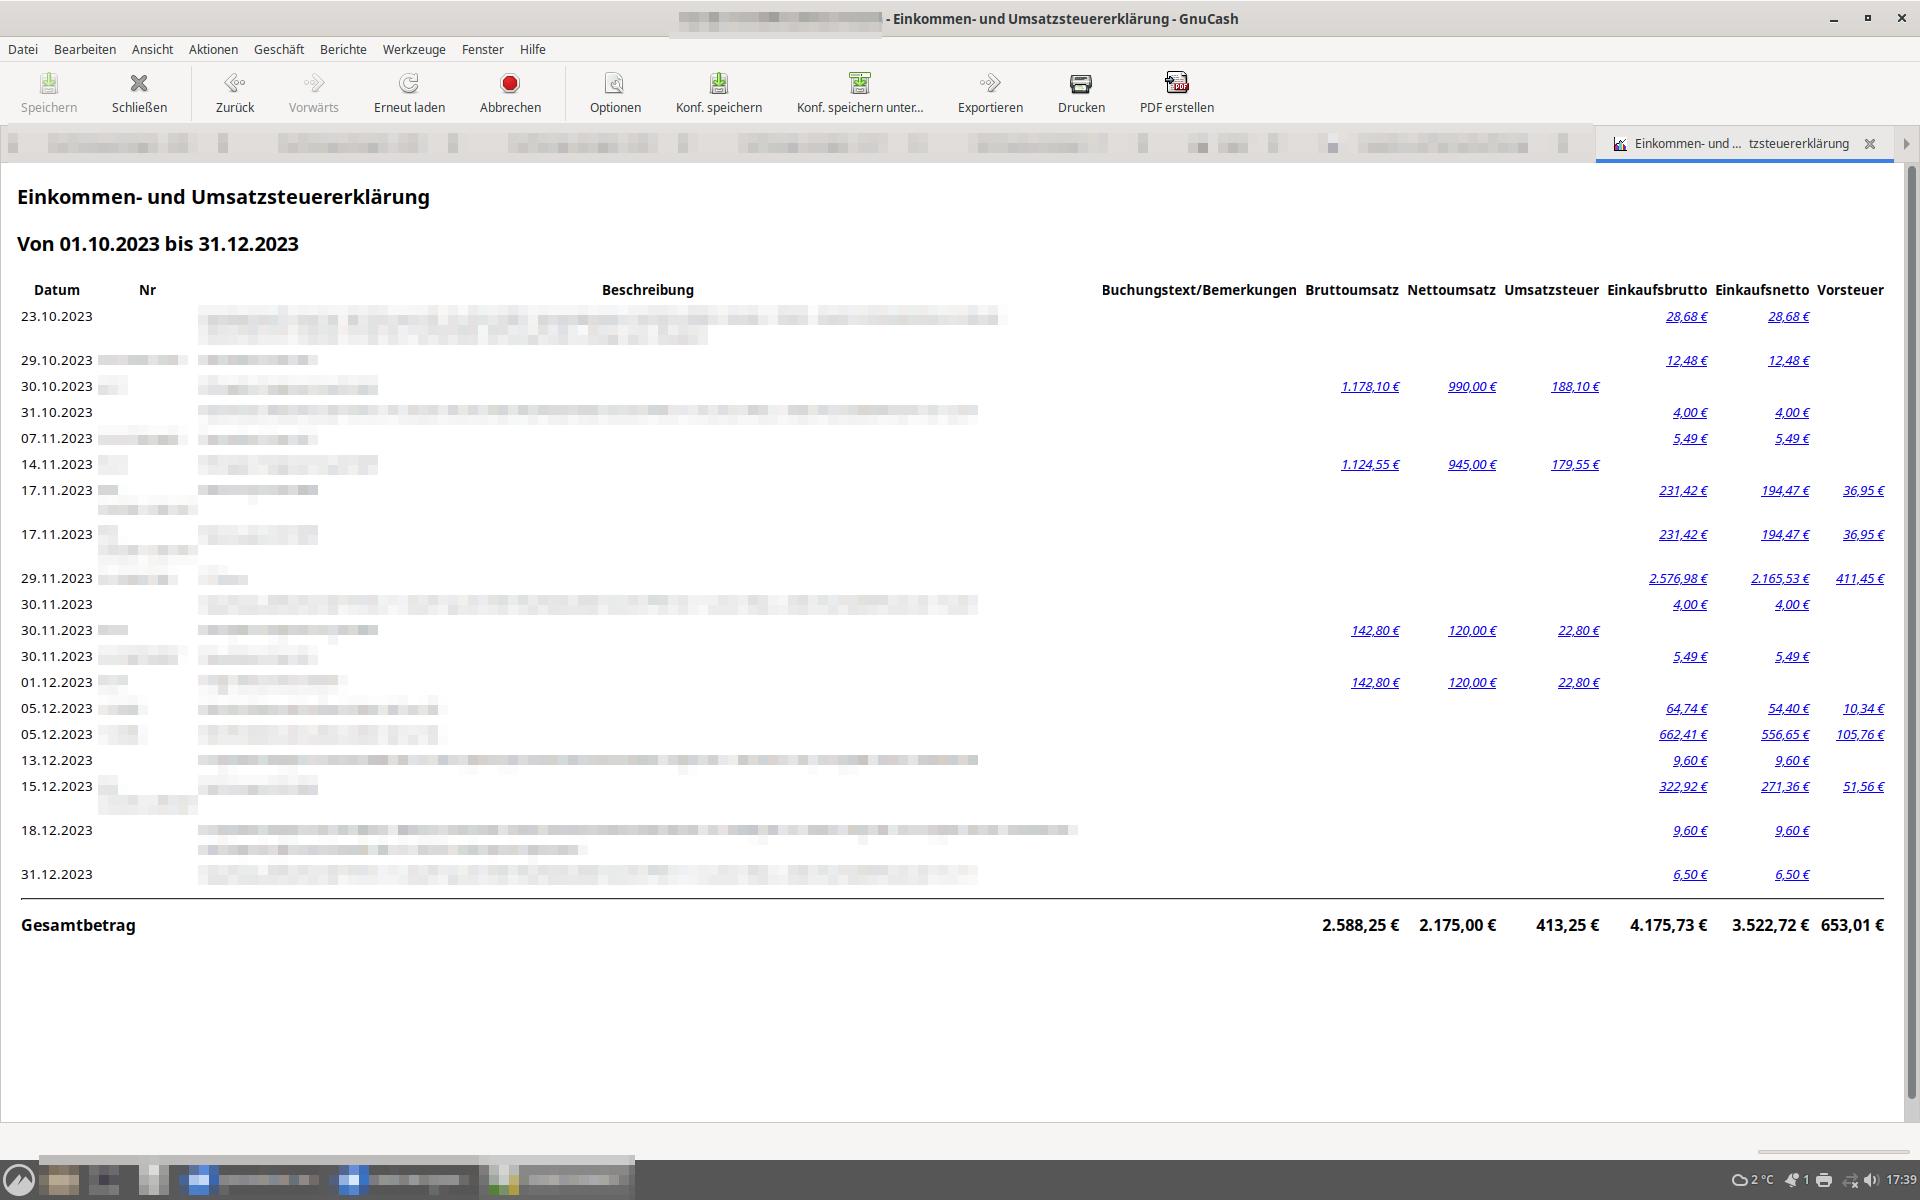The height and width of the screenshot is (1200, 1920).
Task: Click the 105,76 € Vorsteuer link
Action: tap(1859, 735)
